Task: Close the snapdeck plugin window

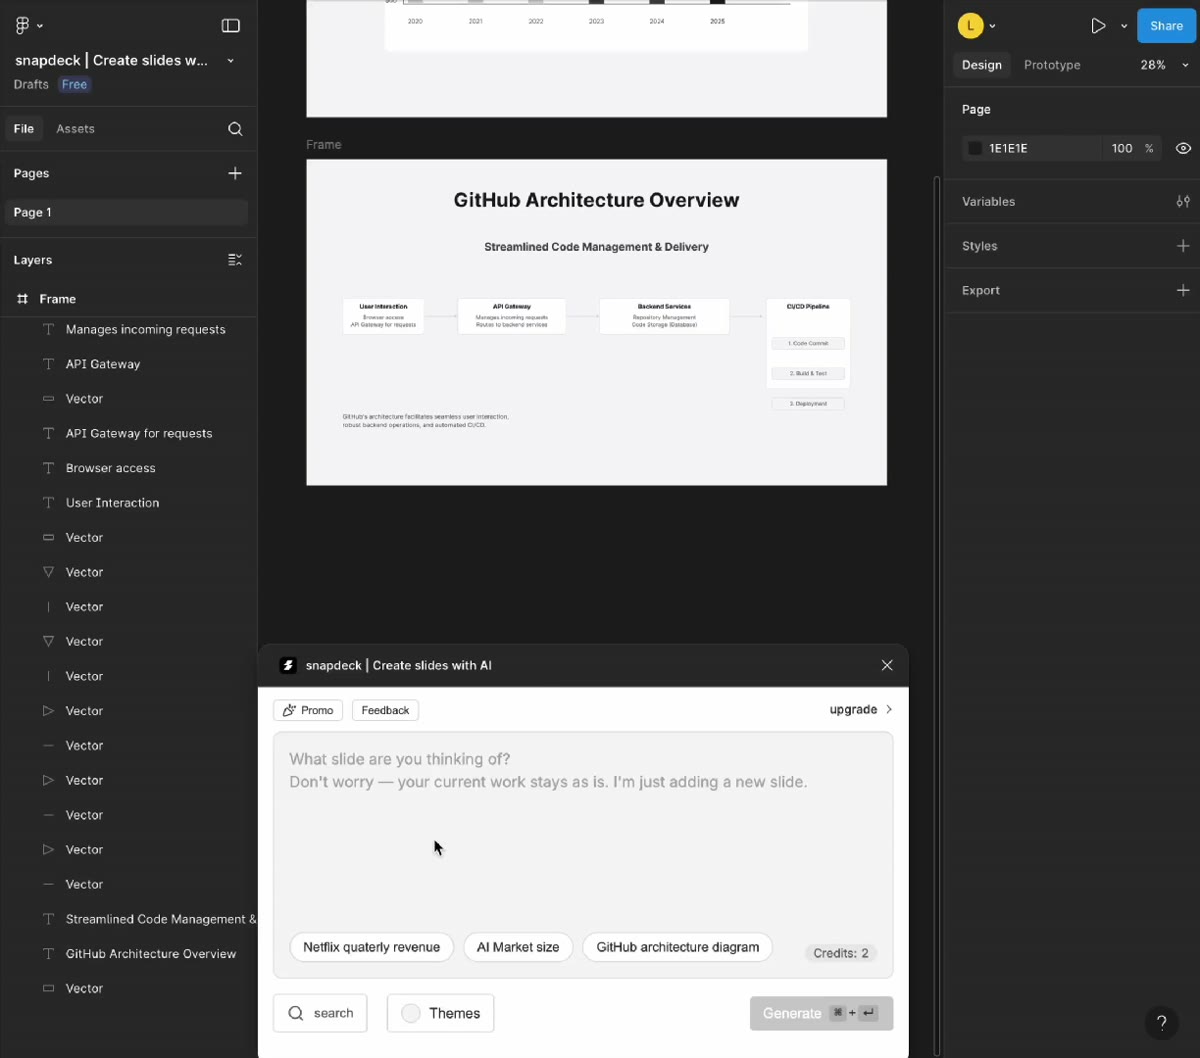Action: [887, 665]
